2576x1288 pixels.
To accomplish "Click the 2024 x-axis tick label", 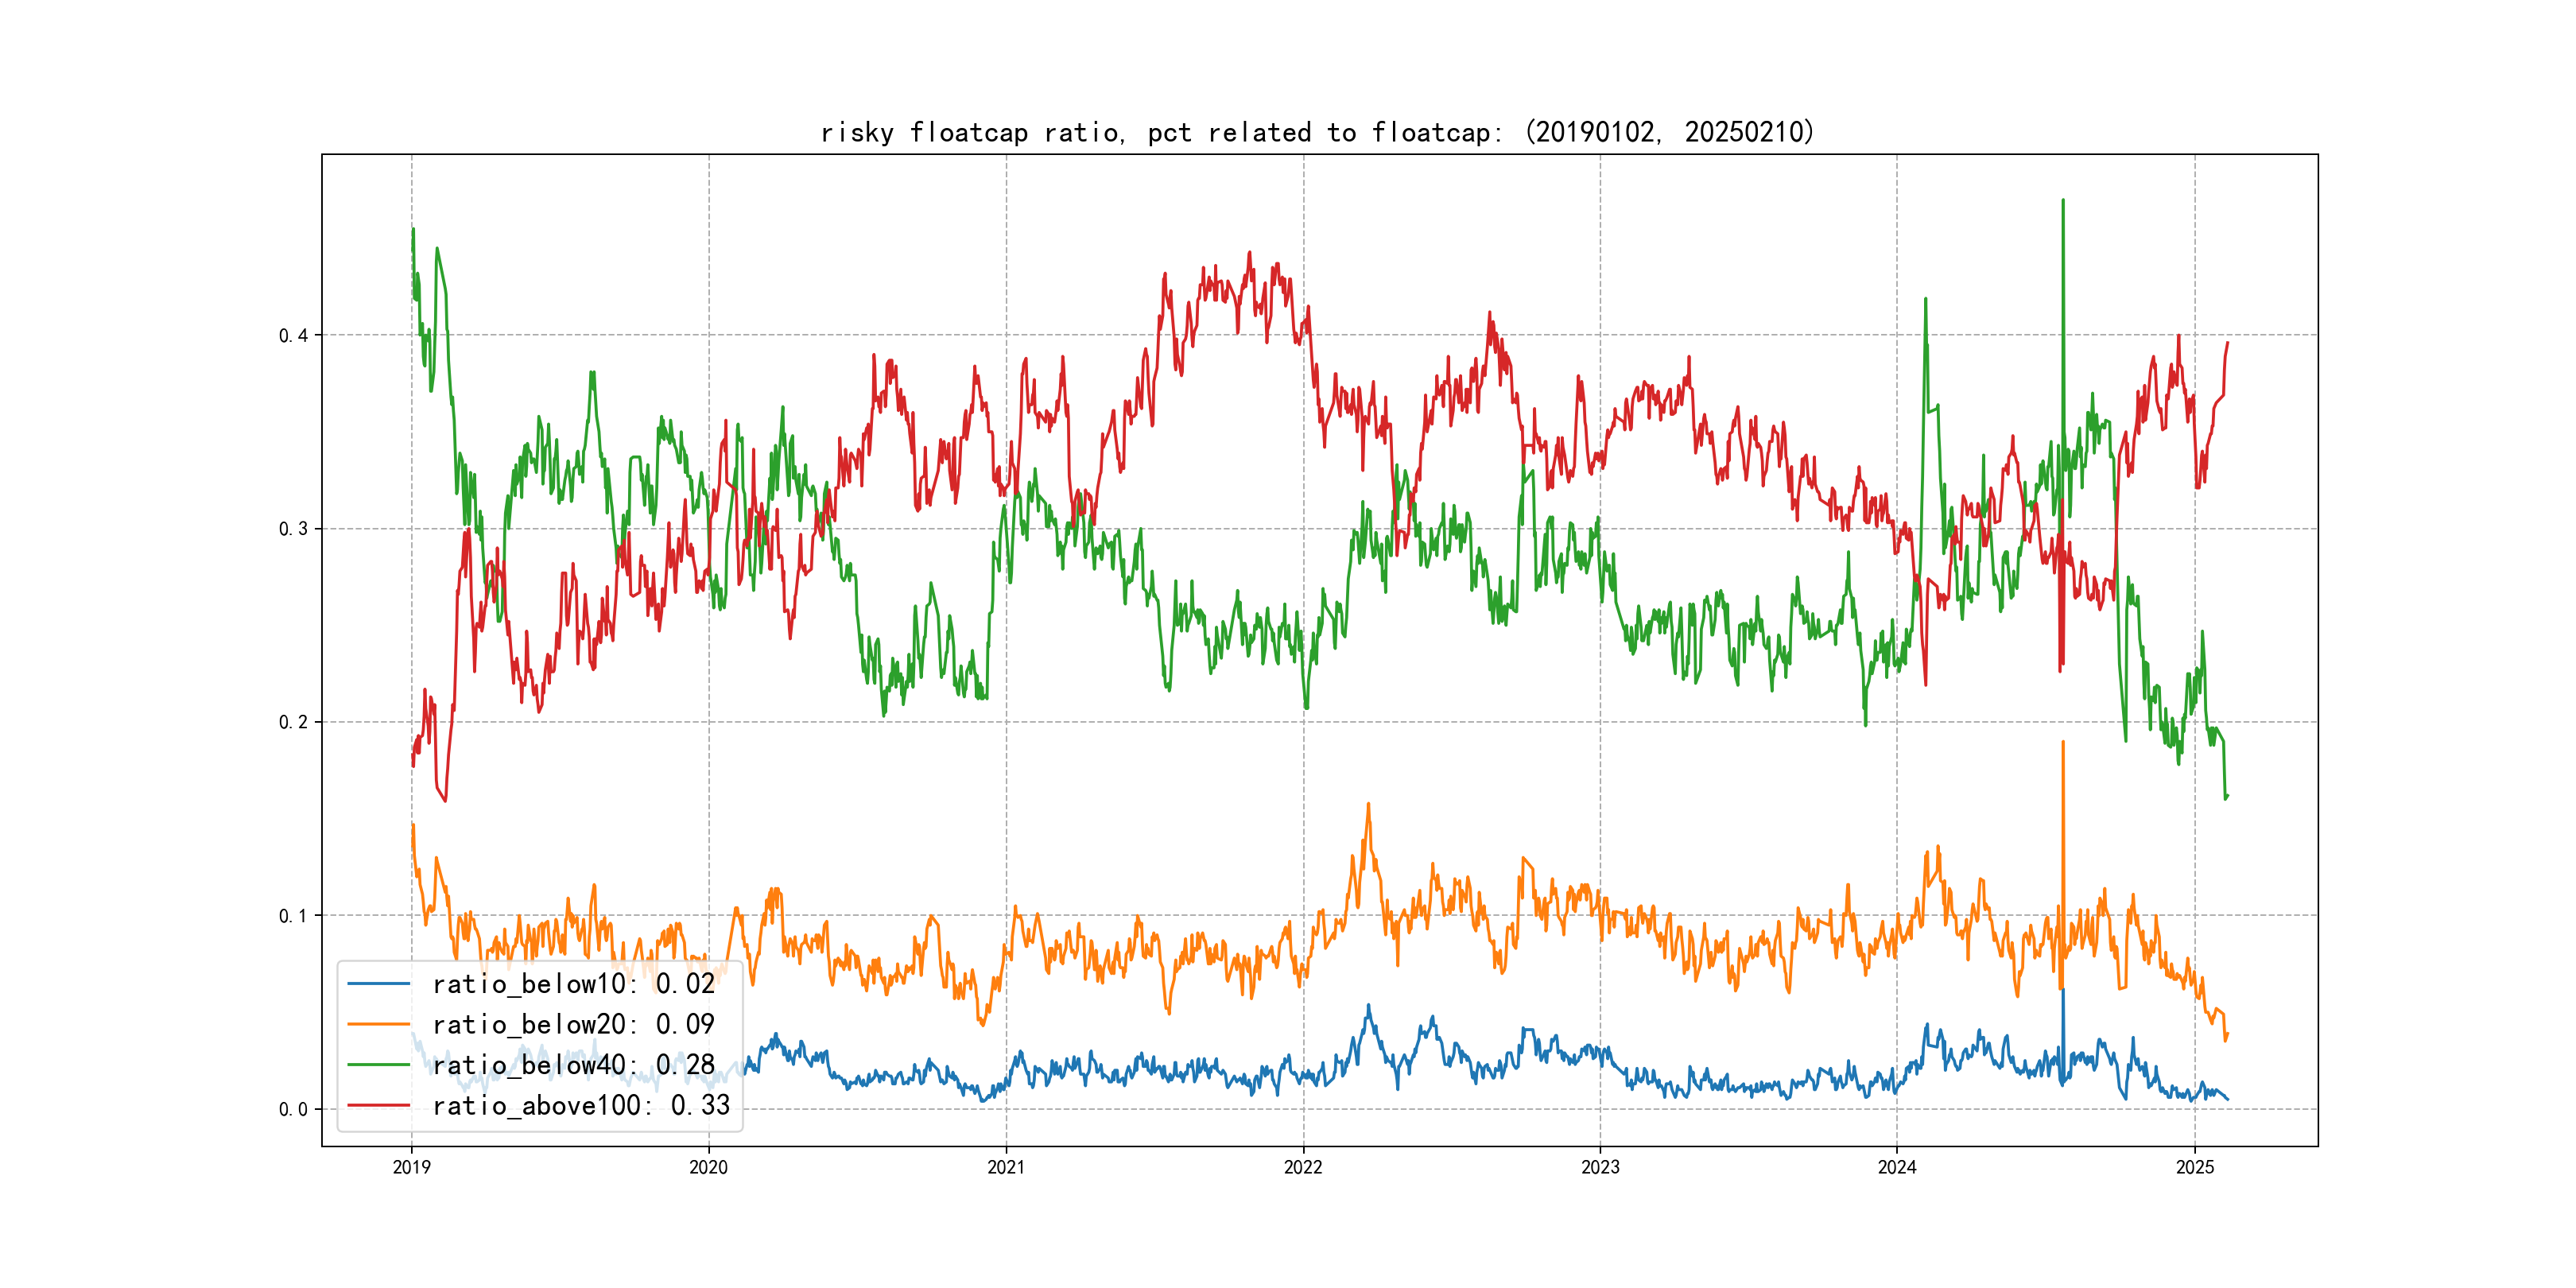I will (1897, 1167).
